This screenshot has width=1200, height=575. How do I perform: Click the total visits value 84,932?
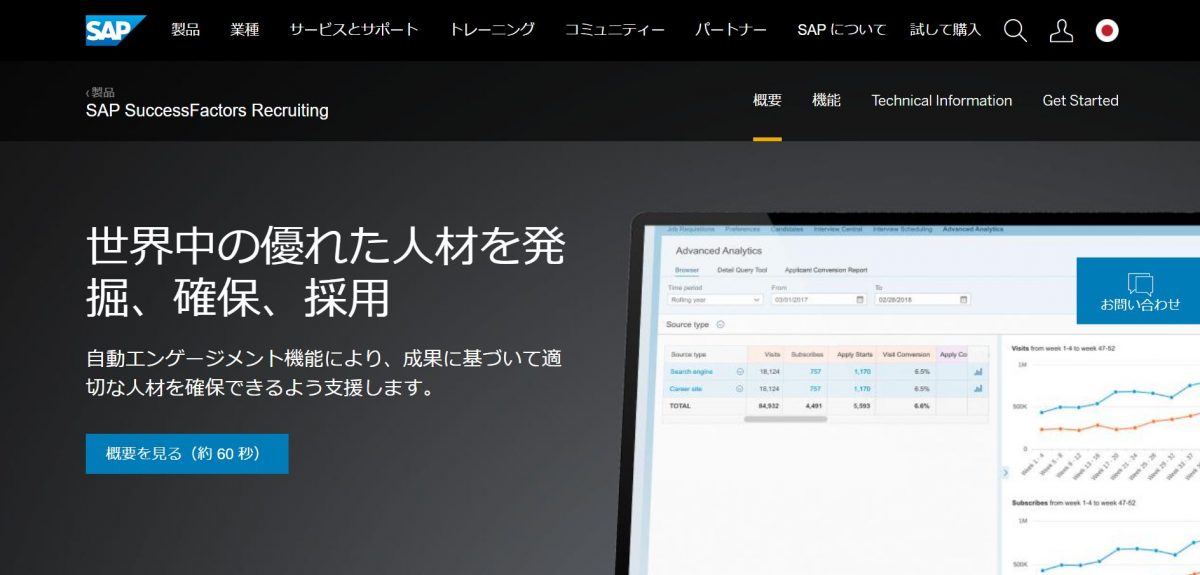[x=769, y=406]
